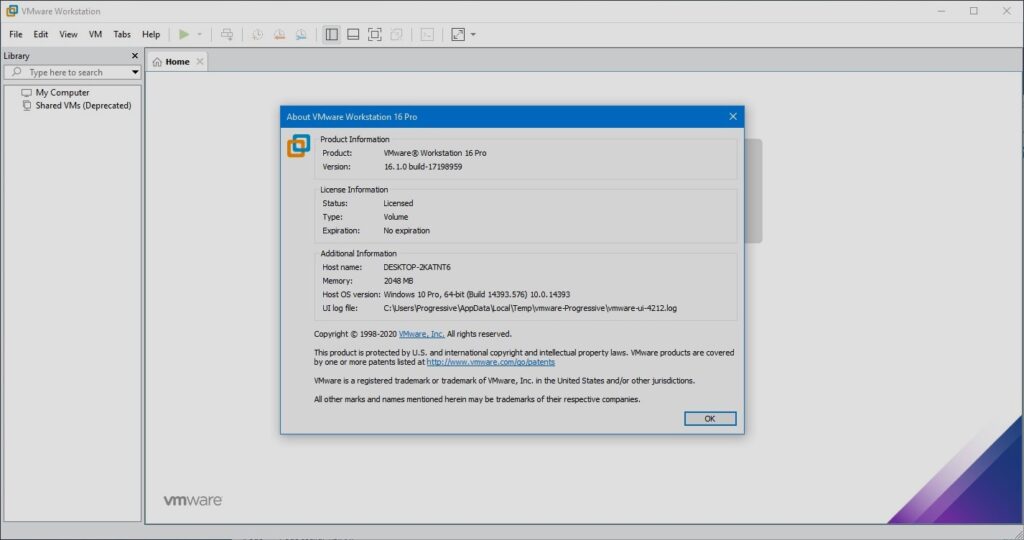Click the Manage Snapshots icon
Screen dimensions: 1024x540
pos(301,34)
